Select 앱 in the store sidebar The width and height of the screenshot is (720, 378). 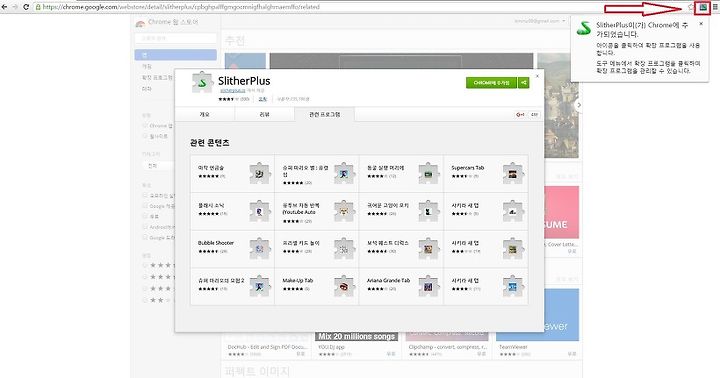[x=175, y=55]
